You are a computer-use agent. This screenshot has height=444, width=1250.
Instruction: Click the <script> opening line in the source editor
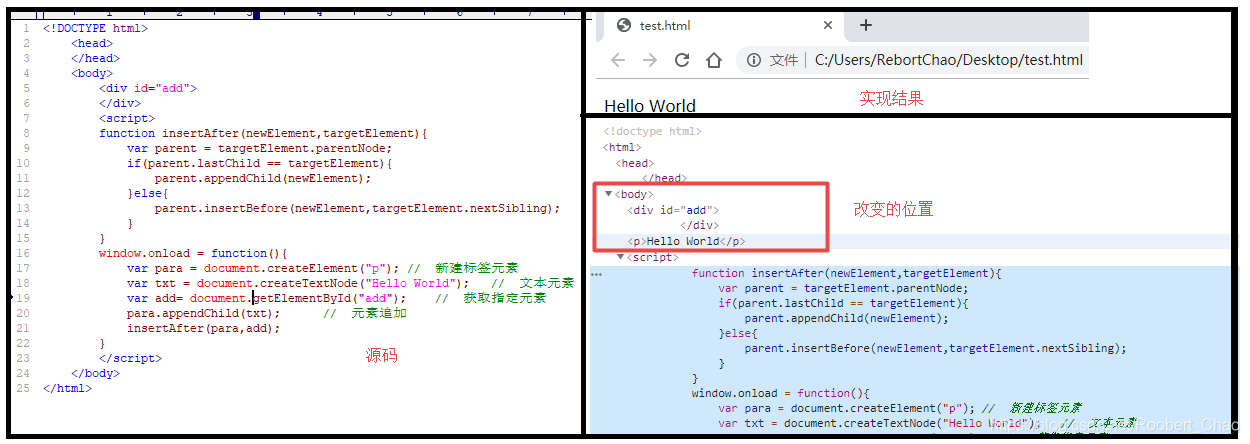tap(127, 118)
